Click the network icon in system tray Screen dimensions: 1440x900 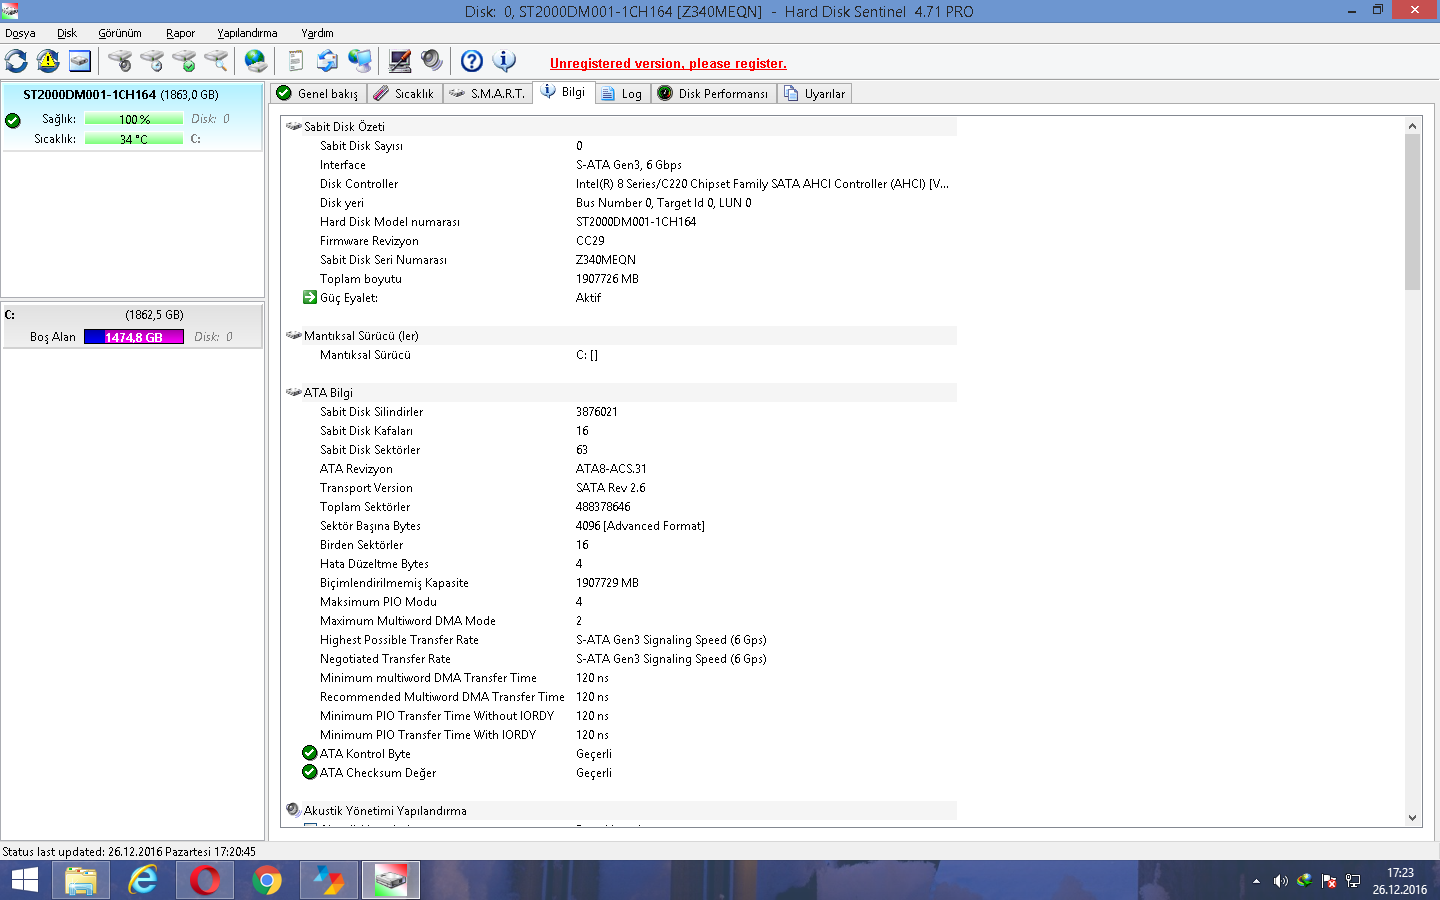1353,881
